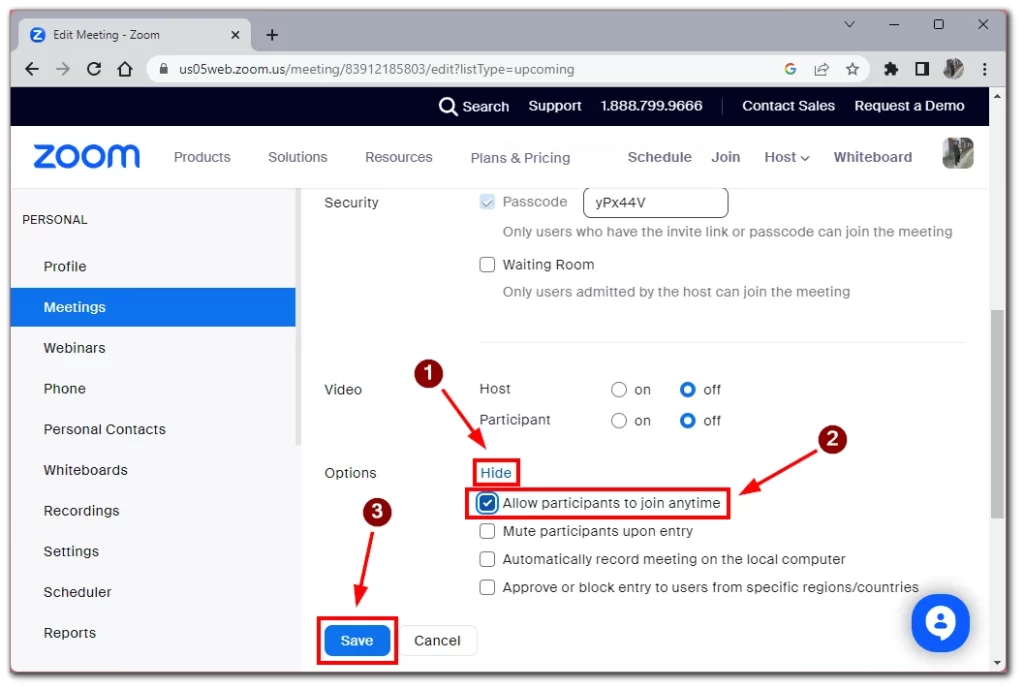Screen dimensions: 1024x690
Task: Click Join in the top navigation
Action: 726,157
